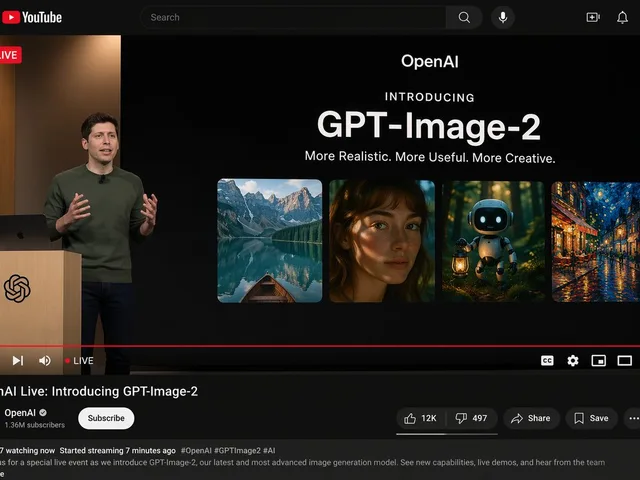Enable miniplayer mode
The width and height of the screenshot is (640, 480).
point(598,360)
